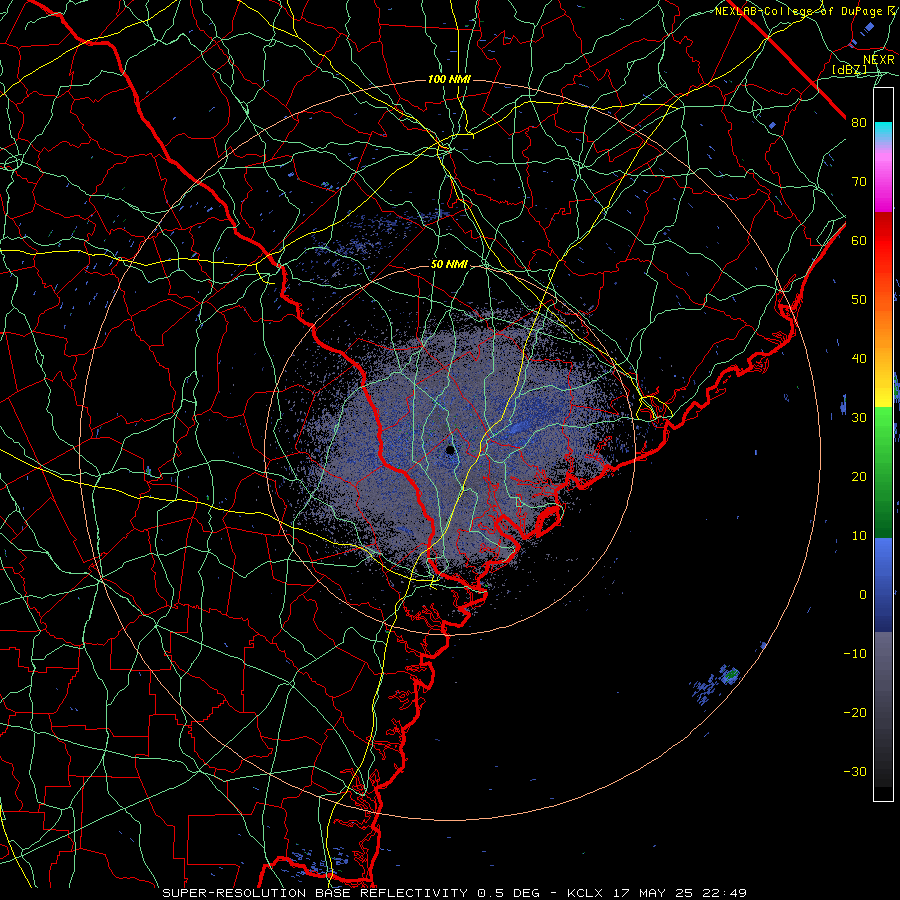This screenshot has width=900, height=900.
Task: Click the red segment of the color bar
Action: tap(883, 241)
